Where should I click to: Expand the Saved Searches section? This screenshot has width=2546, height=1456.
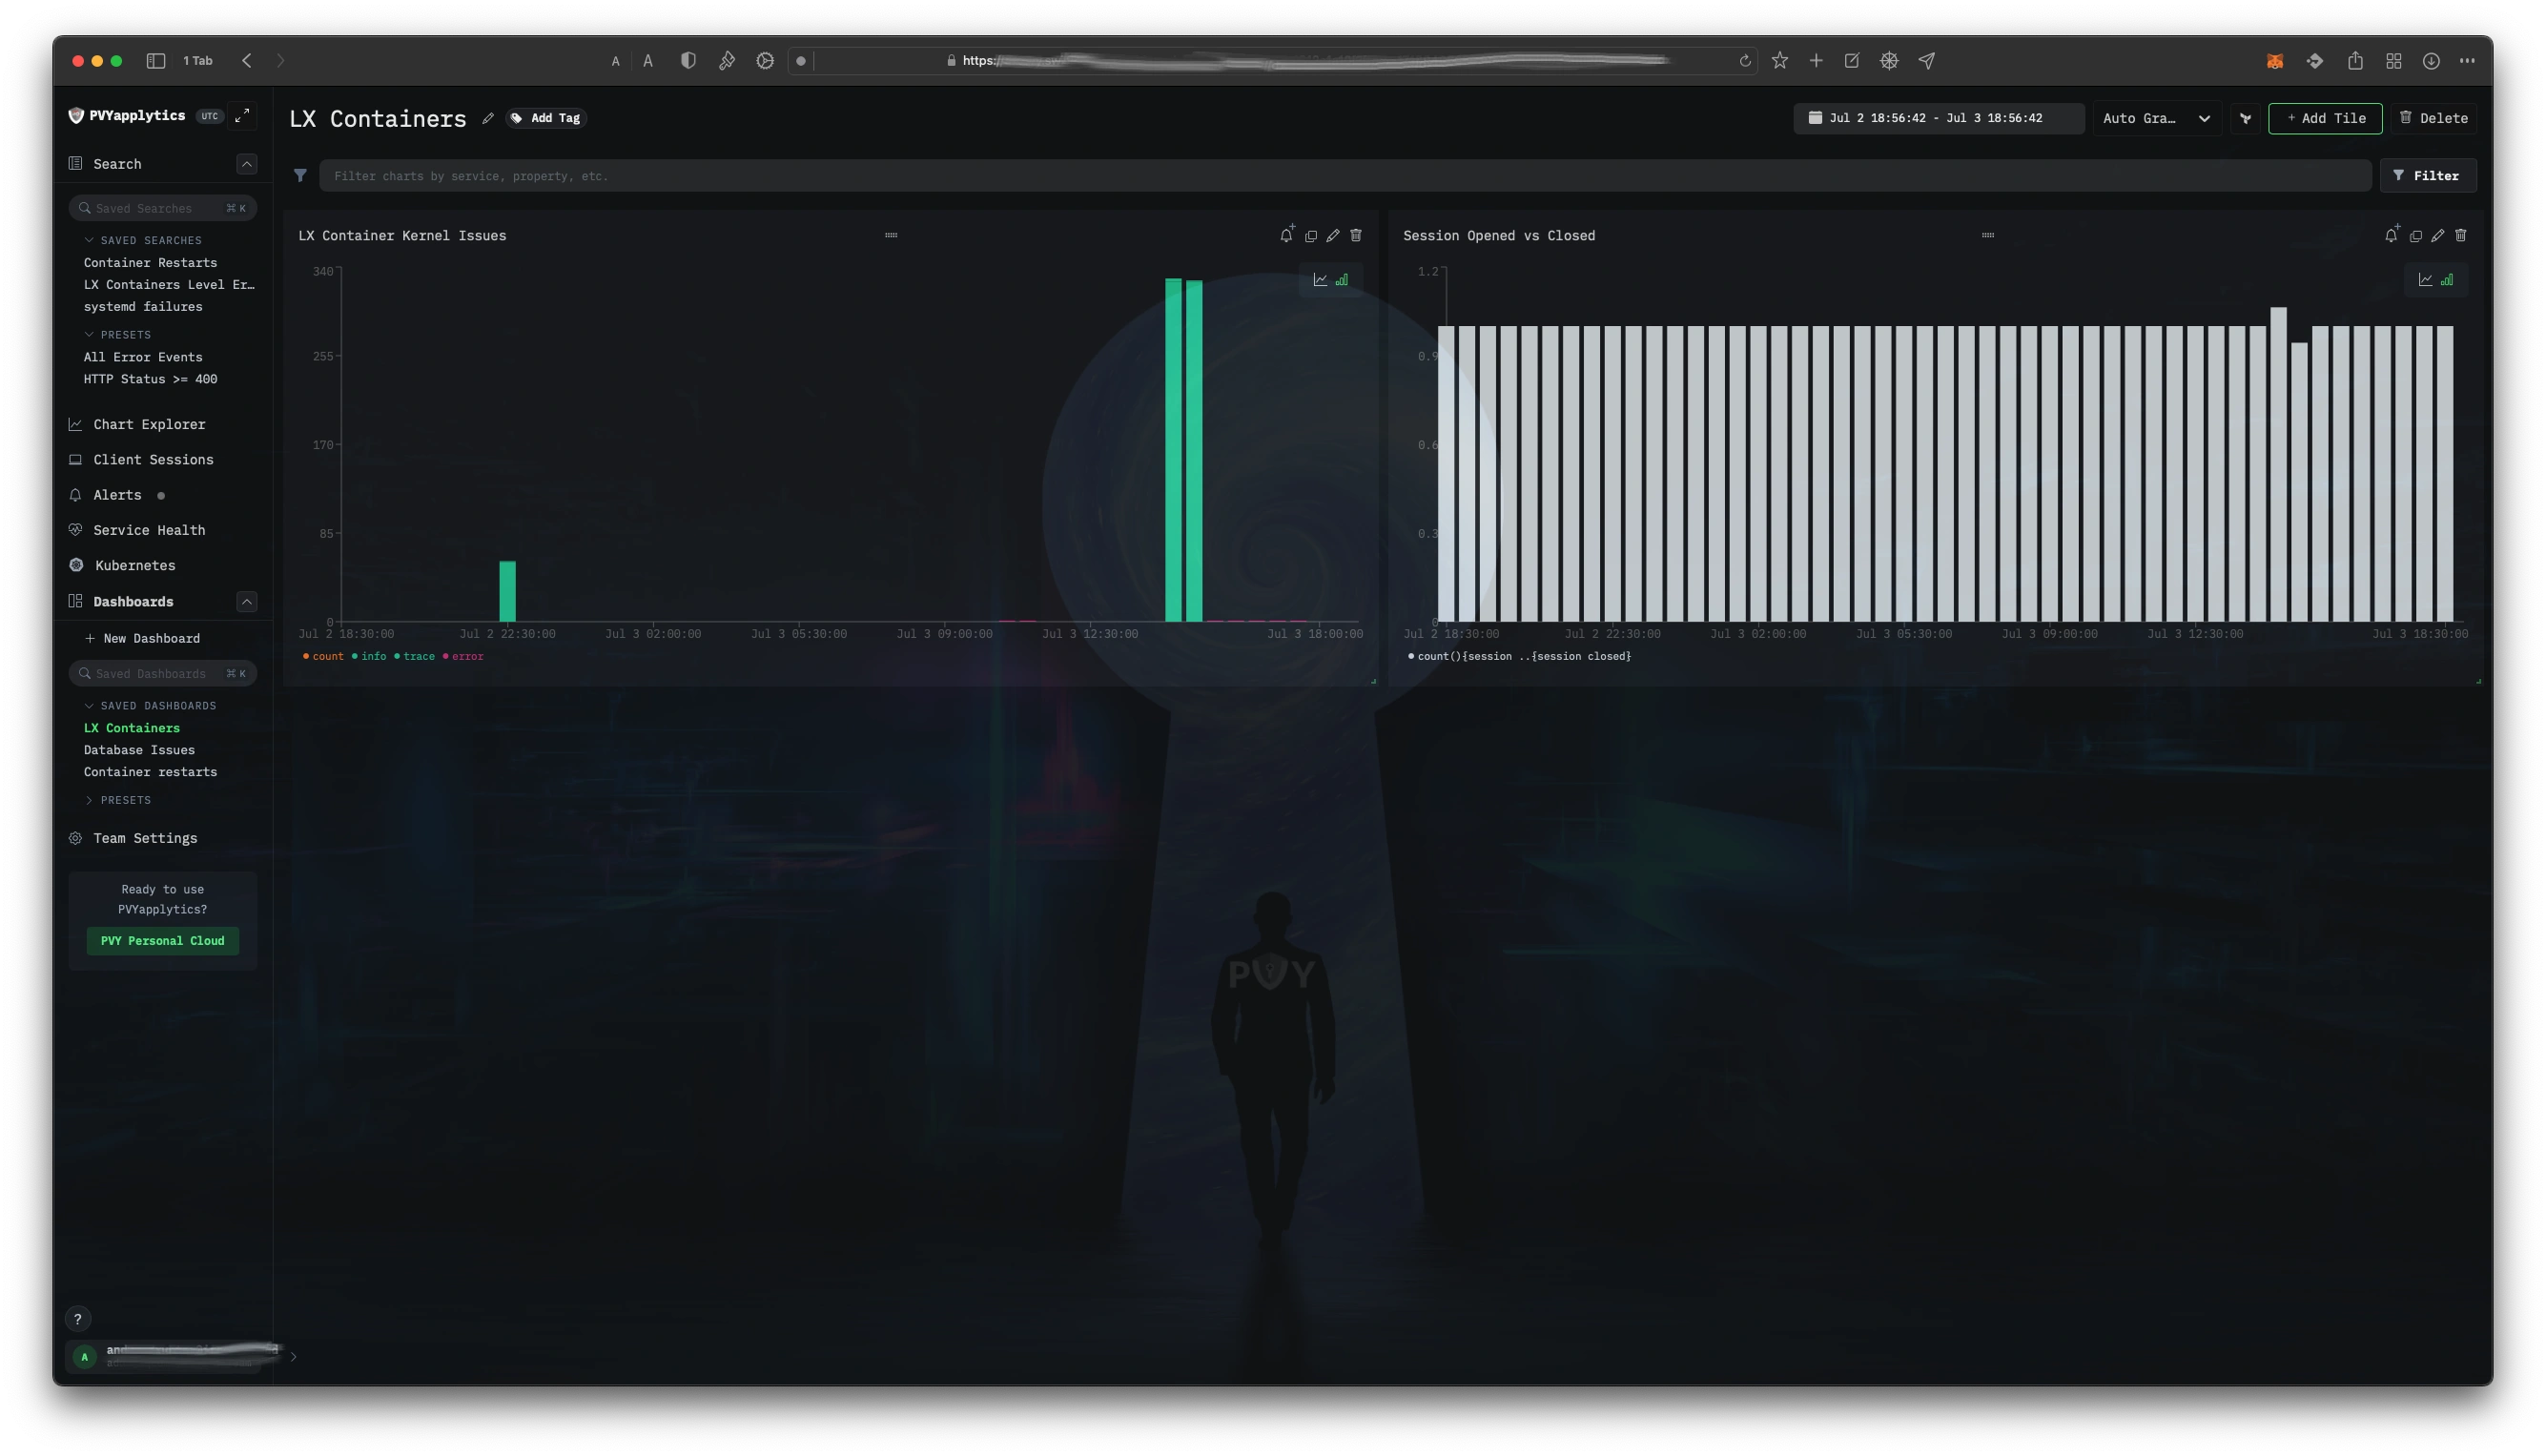(90, 239)
